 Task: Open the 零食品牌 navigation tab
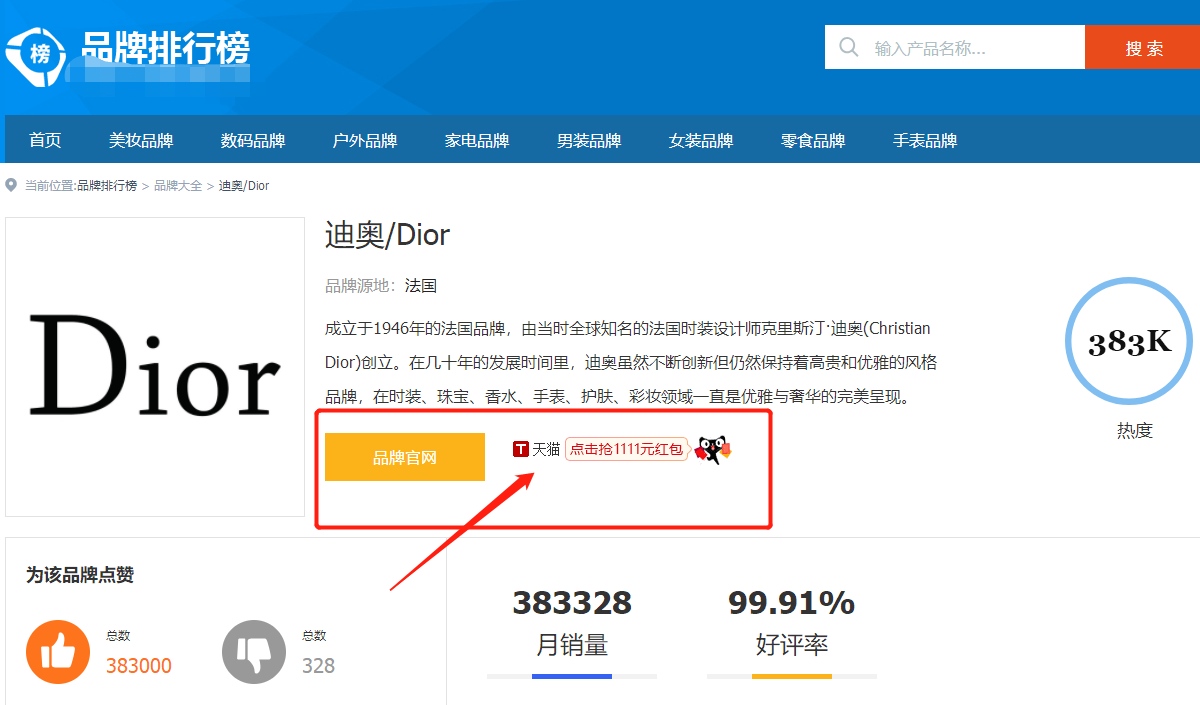tap(813, 140)
